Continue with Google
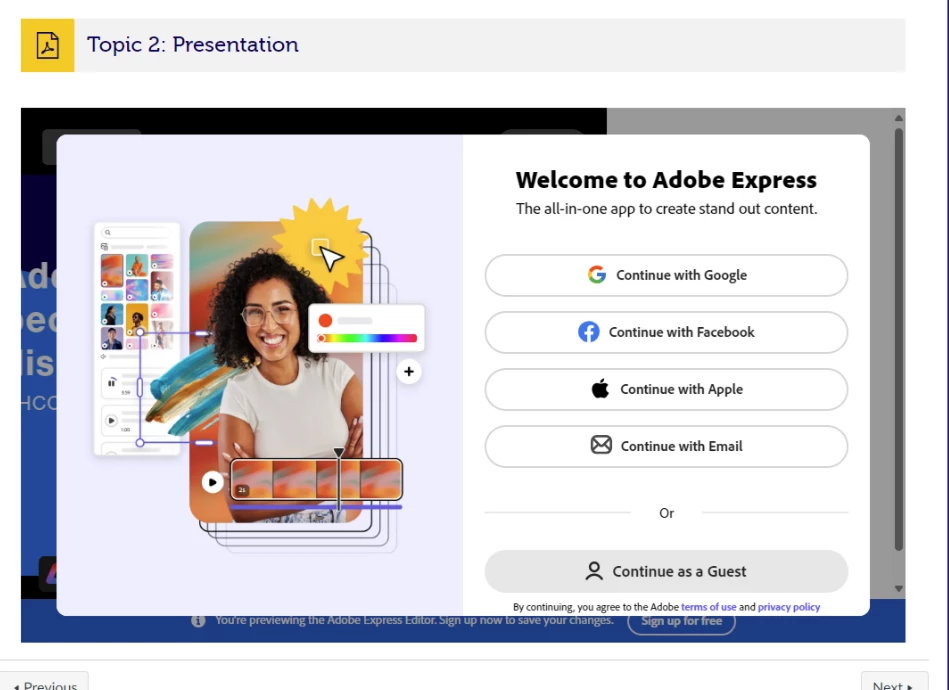The height and width of the screenshot is (690, 949). [x=666, y=275]
